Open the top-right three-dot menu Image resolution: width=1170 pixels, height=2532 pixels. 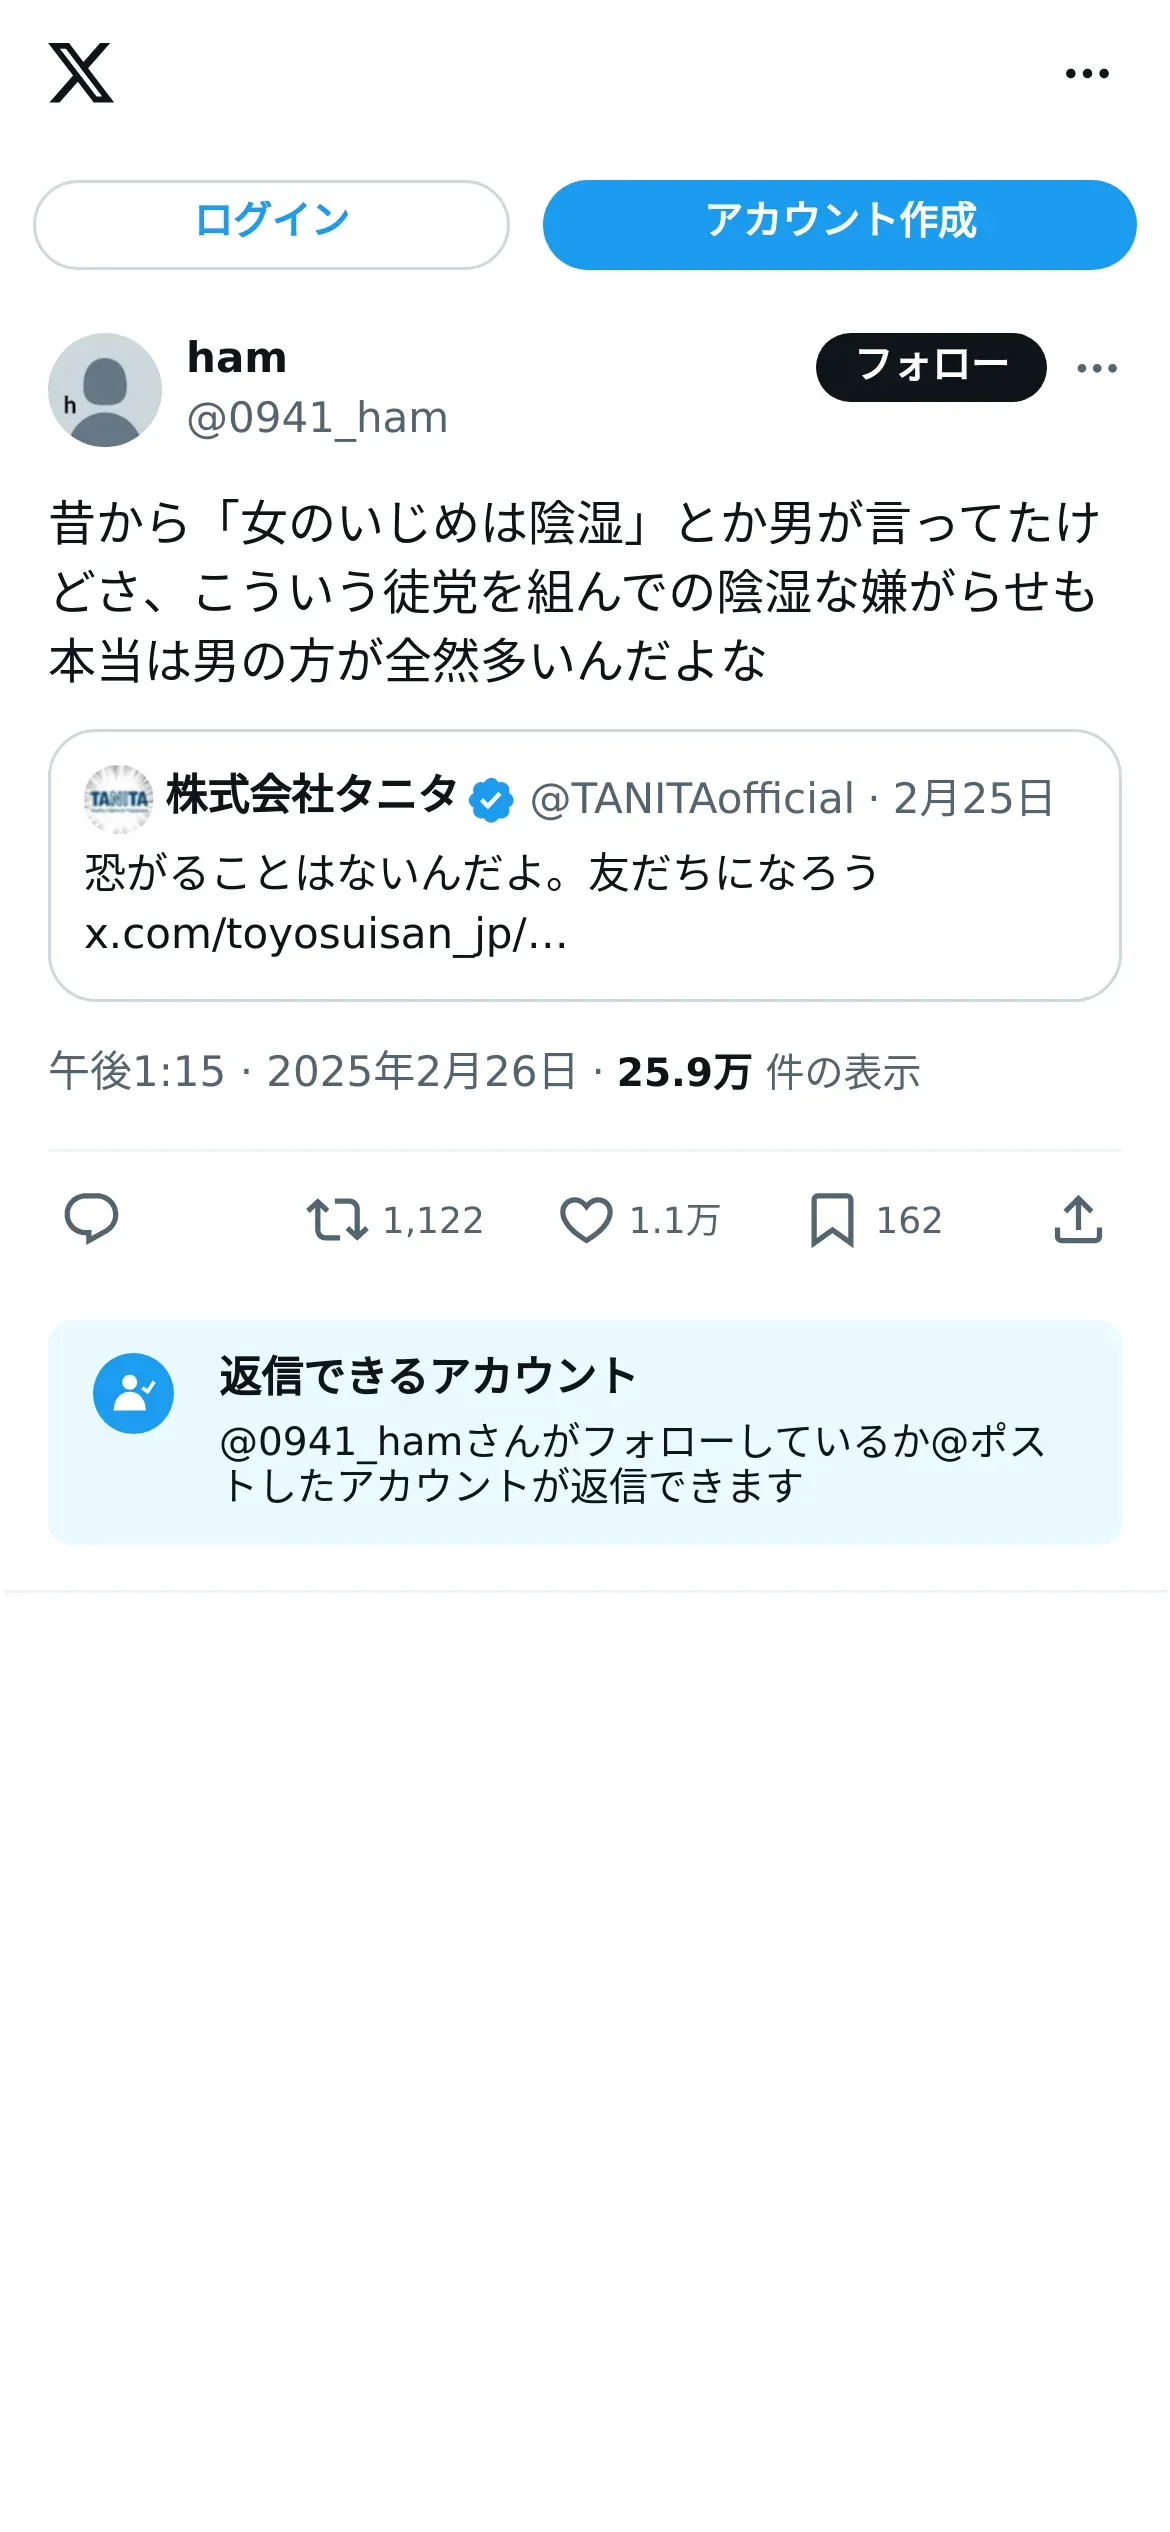(x=1087, y=73)
